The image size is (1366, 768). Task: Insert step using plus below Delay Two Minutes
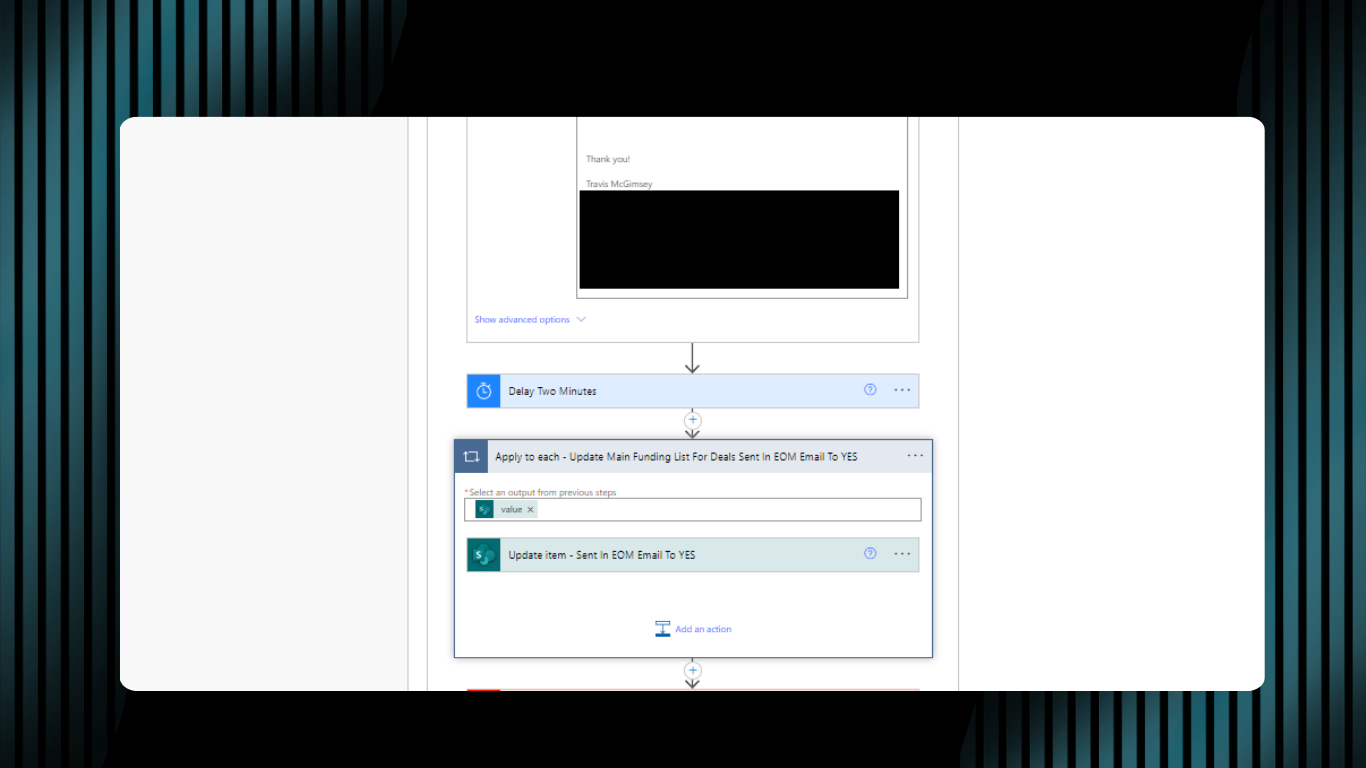coord(692,420)
